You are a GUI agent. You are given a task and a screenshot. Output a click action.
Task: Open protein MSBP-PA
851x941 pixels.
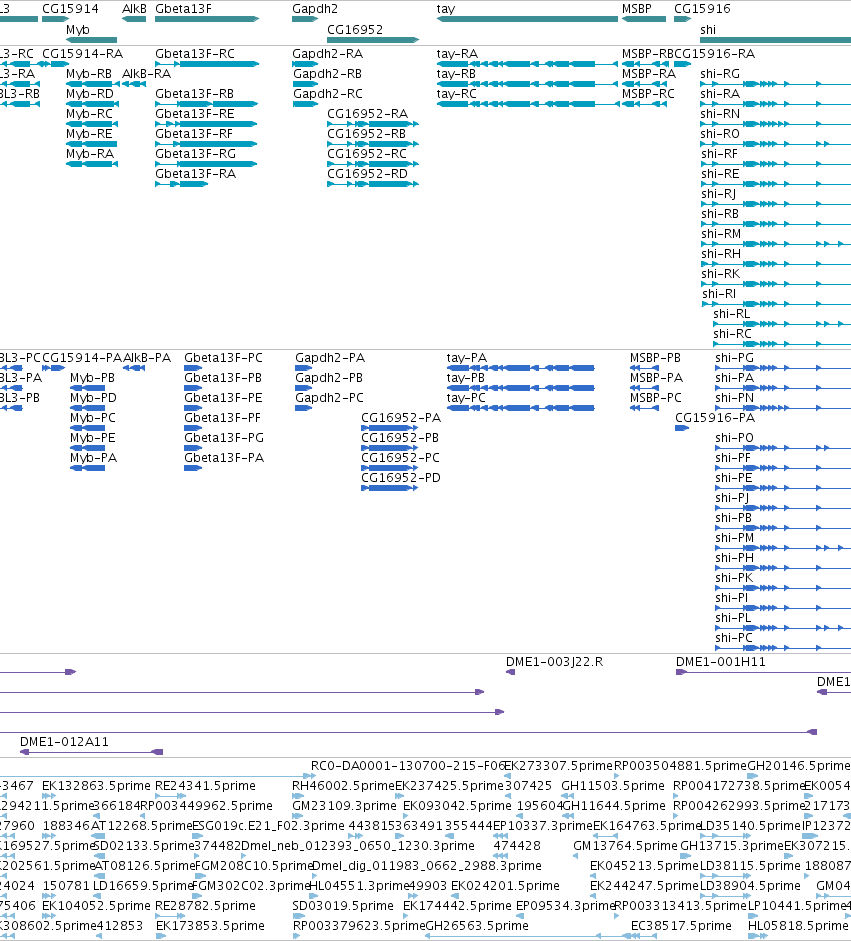[x=657, y=377]
